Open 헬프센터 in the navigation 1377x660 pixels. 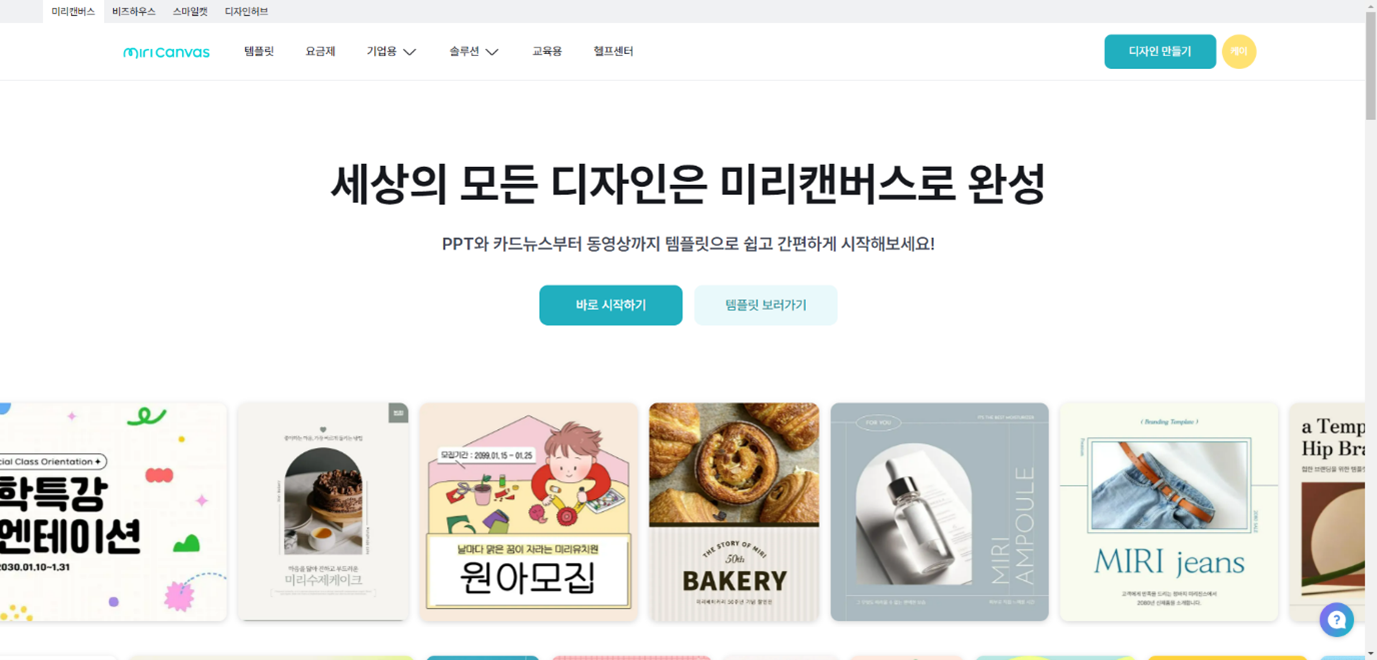[613, 52]
